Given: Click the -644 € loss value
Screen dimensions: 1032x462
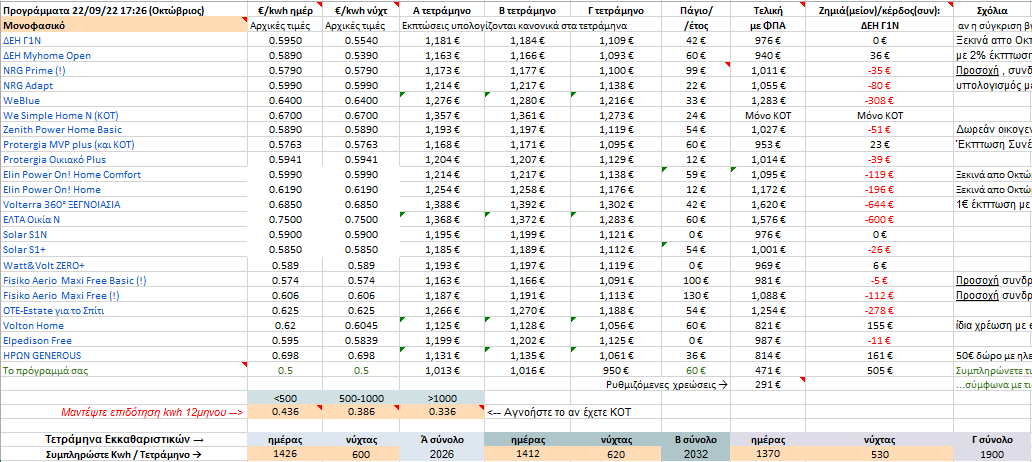Looking at the screenshot, I should click(879, 205).
